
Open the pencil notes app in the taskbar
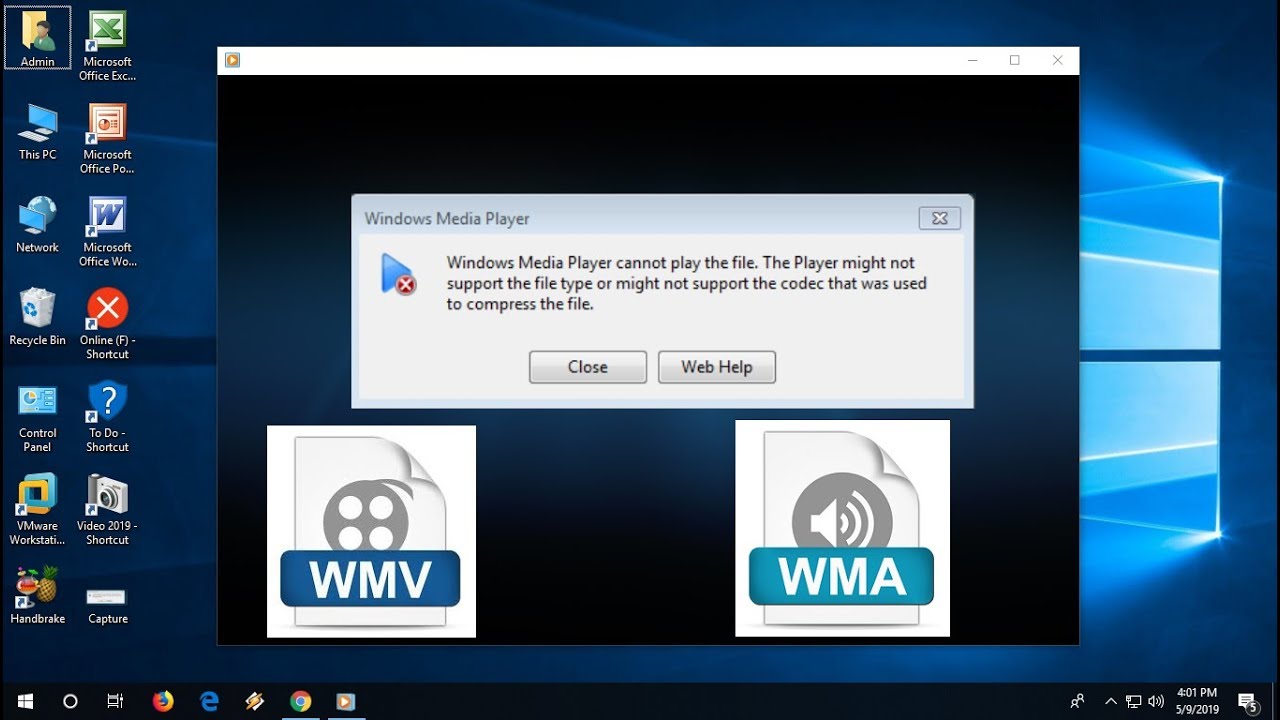pyautogui.click(x=255, y=701)
